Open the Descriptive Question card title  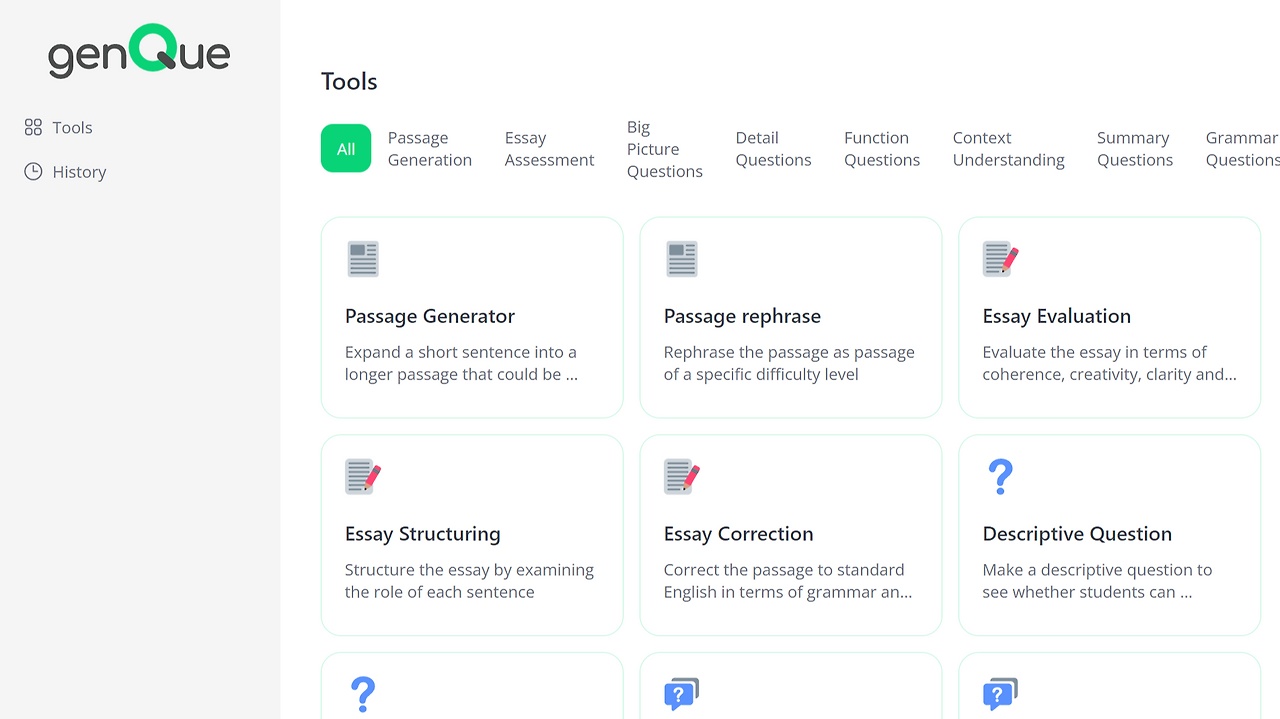[1077, 534]
